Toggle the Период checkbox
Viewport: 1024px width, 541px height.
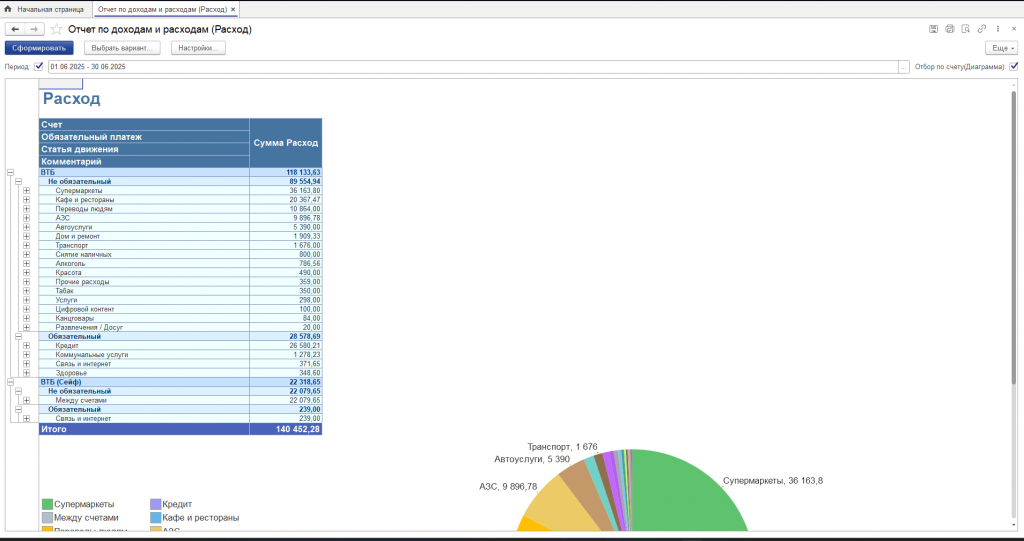point(39,66)
